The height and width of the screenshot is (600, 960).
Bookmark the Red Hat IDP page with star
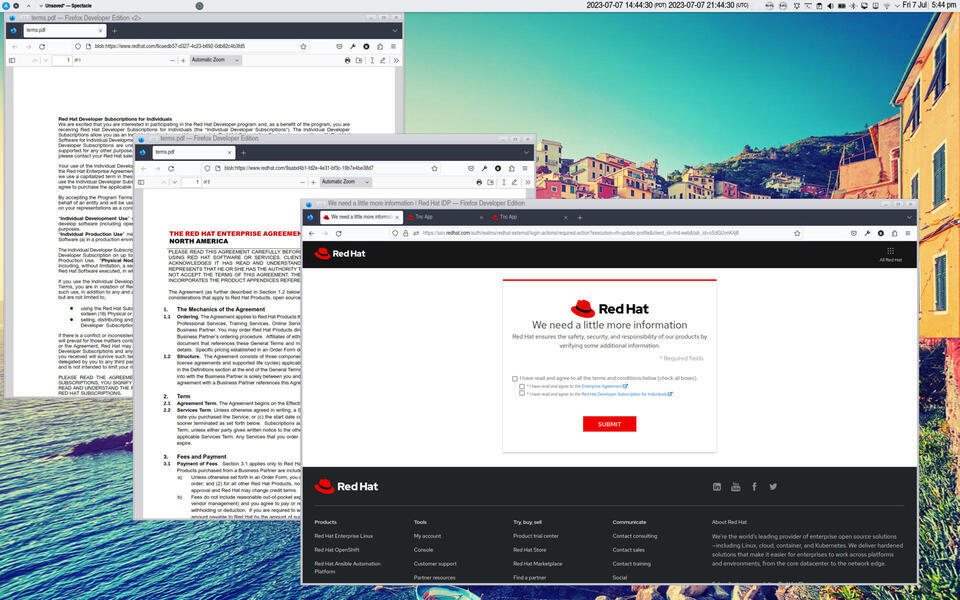[797, 233]
